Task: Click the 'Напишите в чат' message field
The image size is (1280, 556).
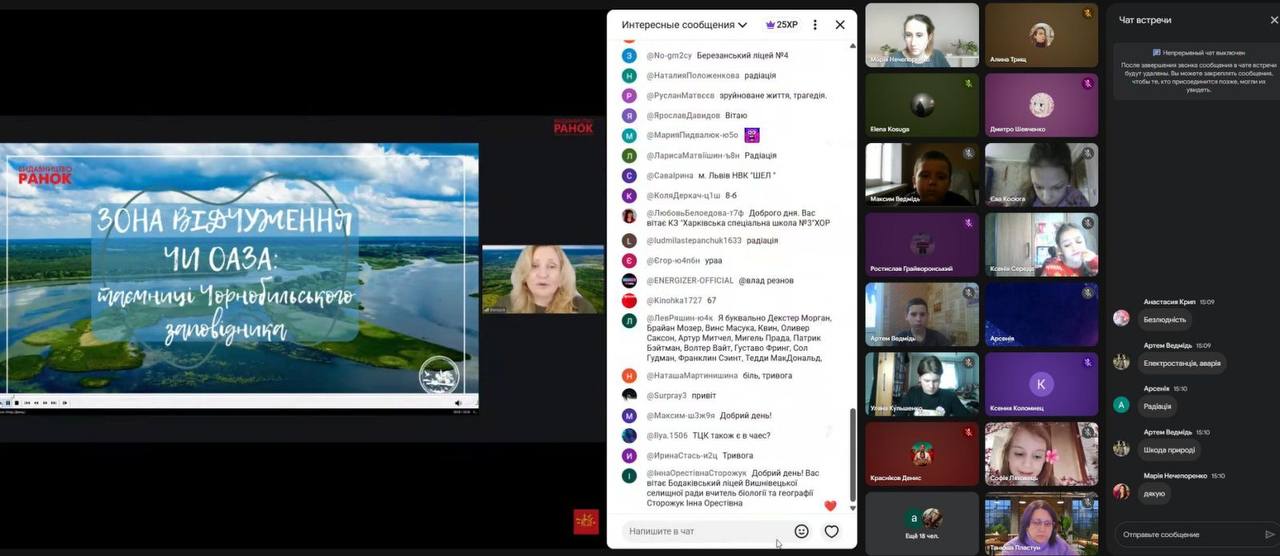Action: click(x=700, y=531)
